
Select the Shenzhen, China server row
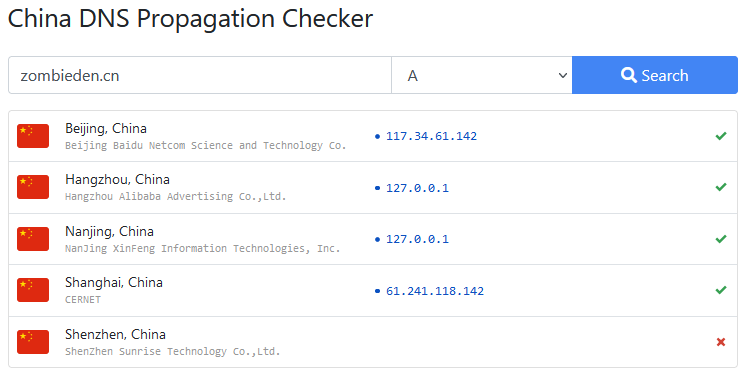coord(373,342)
